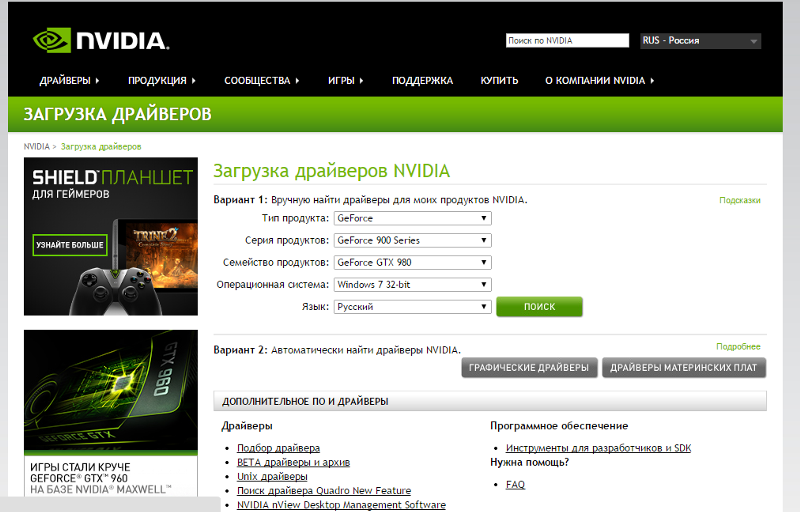Open the FAQ link
This screenshot has width=800, height=512.
coord(515,485)
